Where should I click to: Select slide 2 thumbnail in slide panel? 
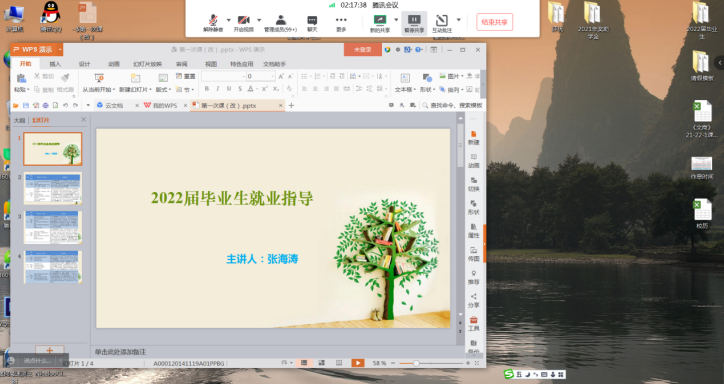pyautogui.click(x=53, y=188)
